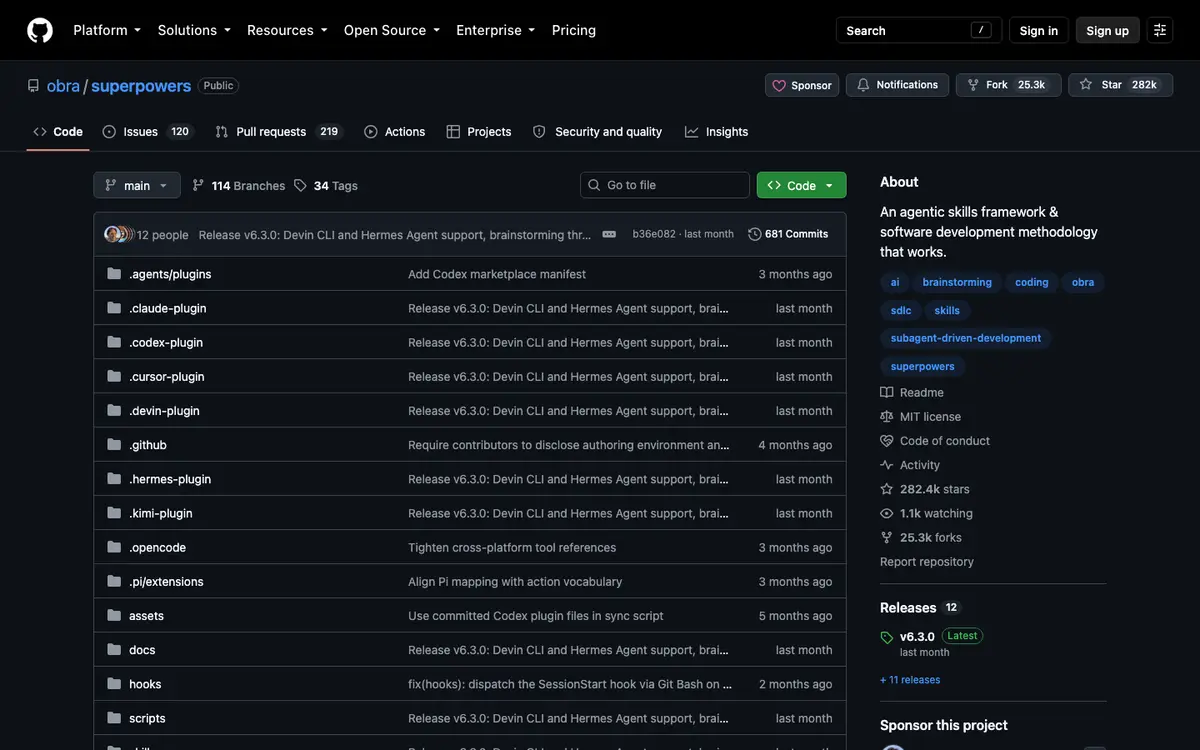Fork the repository with Fork button

tap(1008, 85)
